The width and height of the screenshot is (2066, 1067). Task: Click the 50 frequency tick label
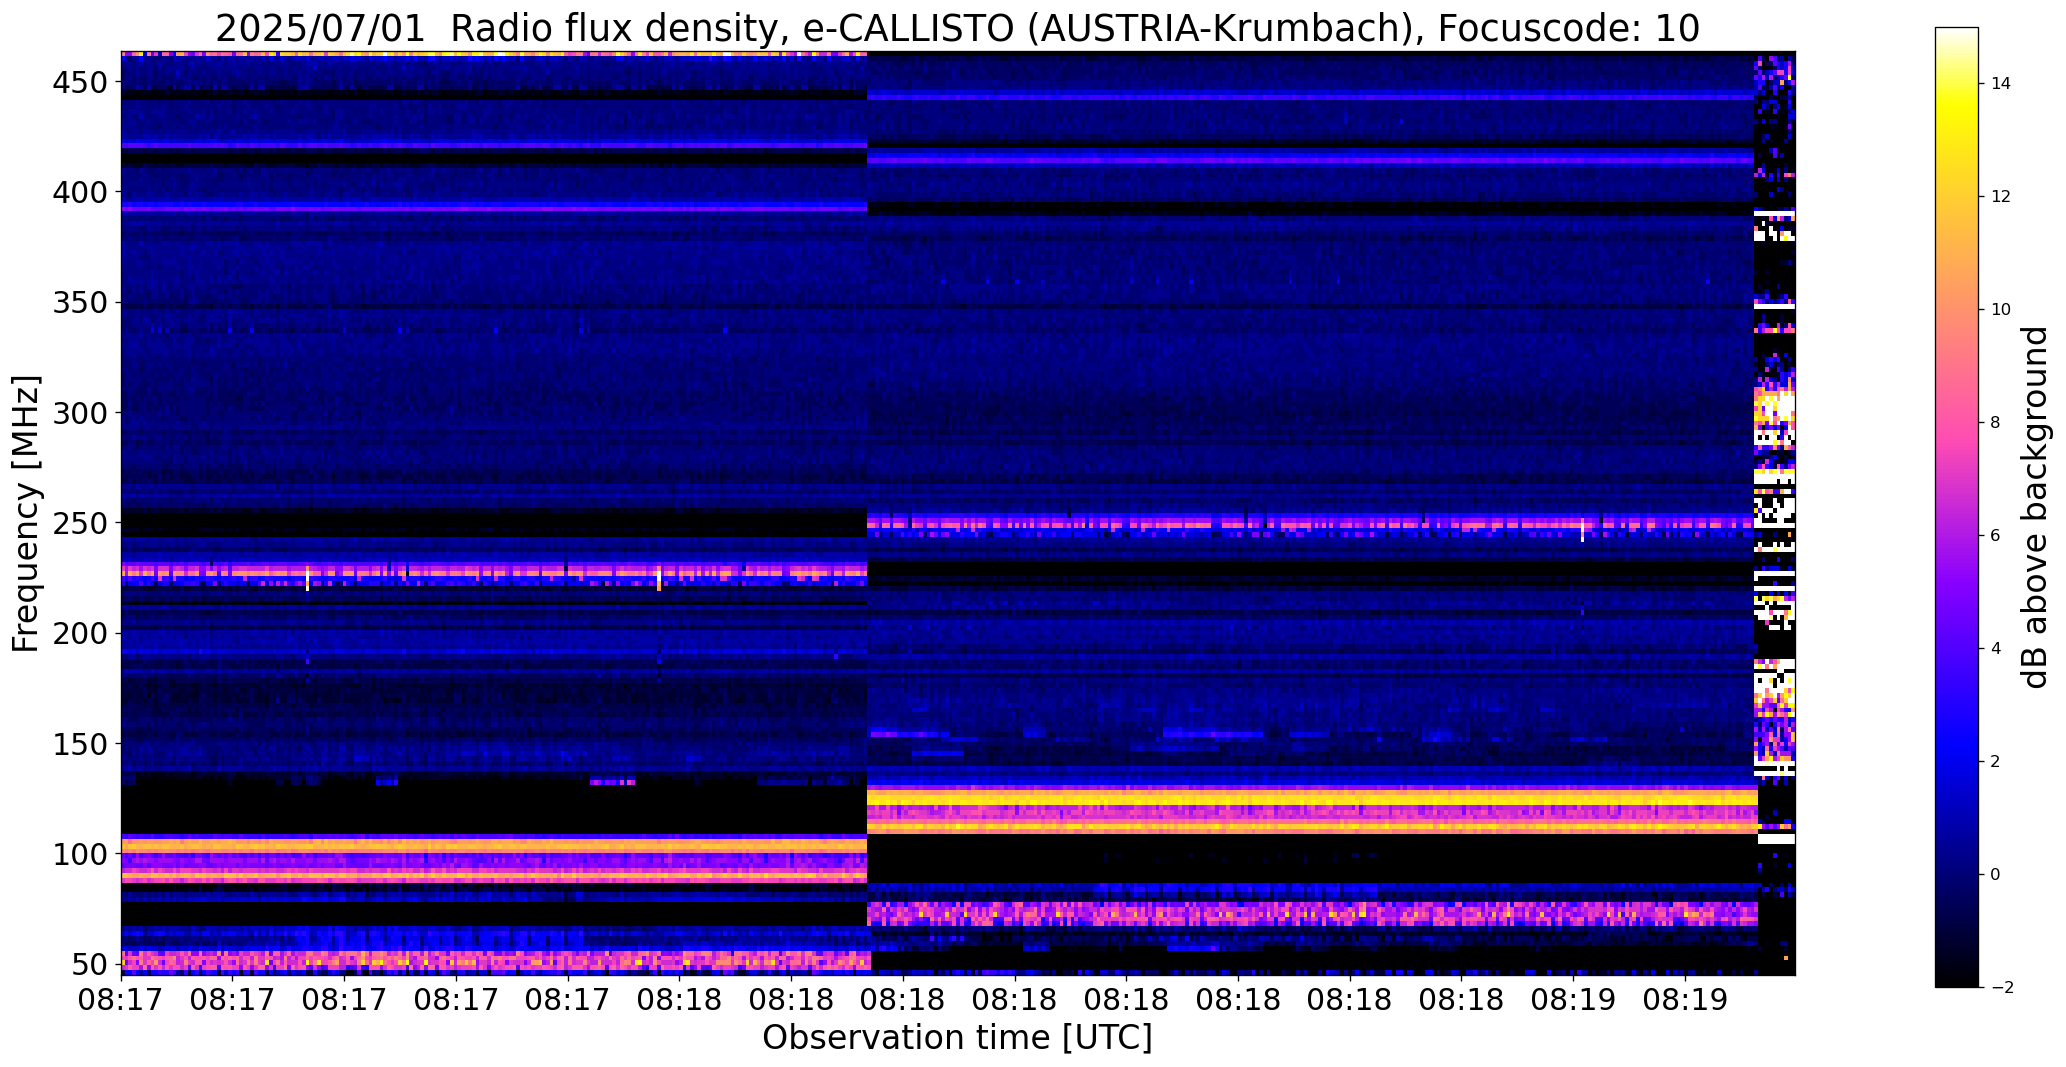89,964
